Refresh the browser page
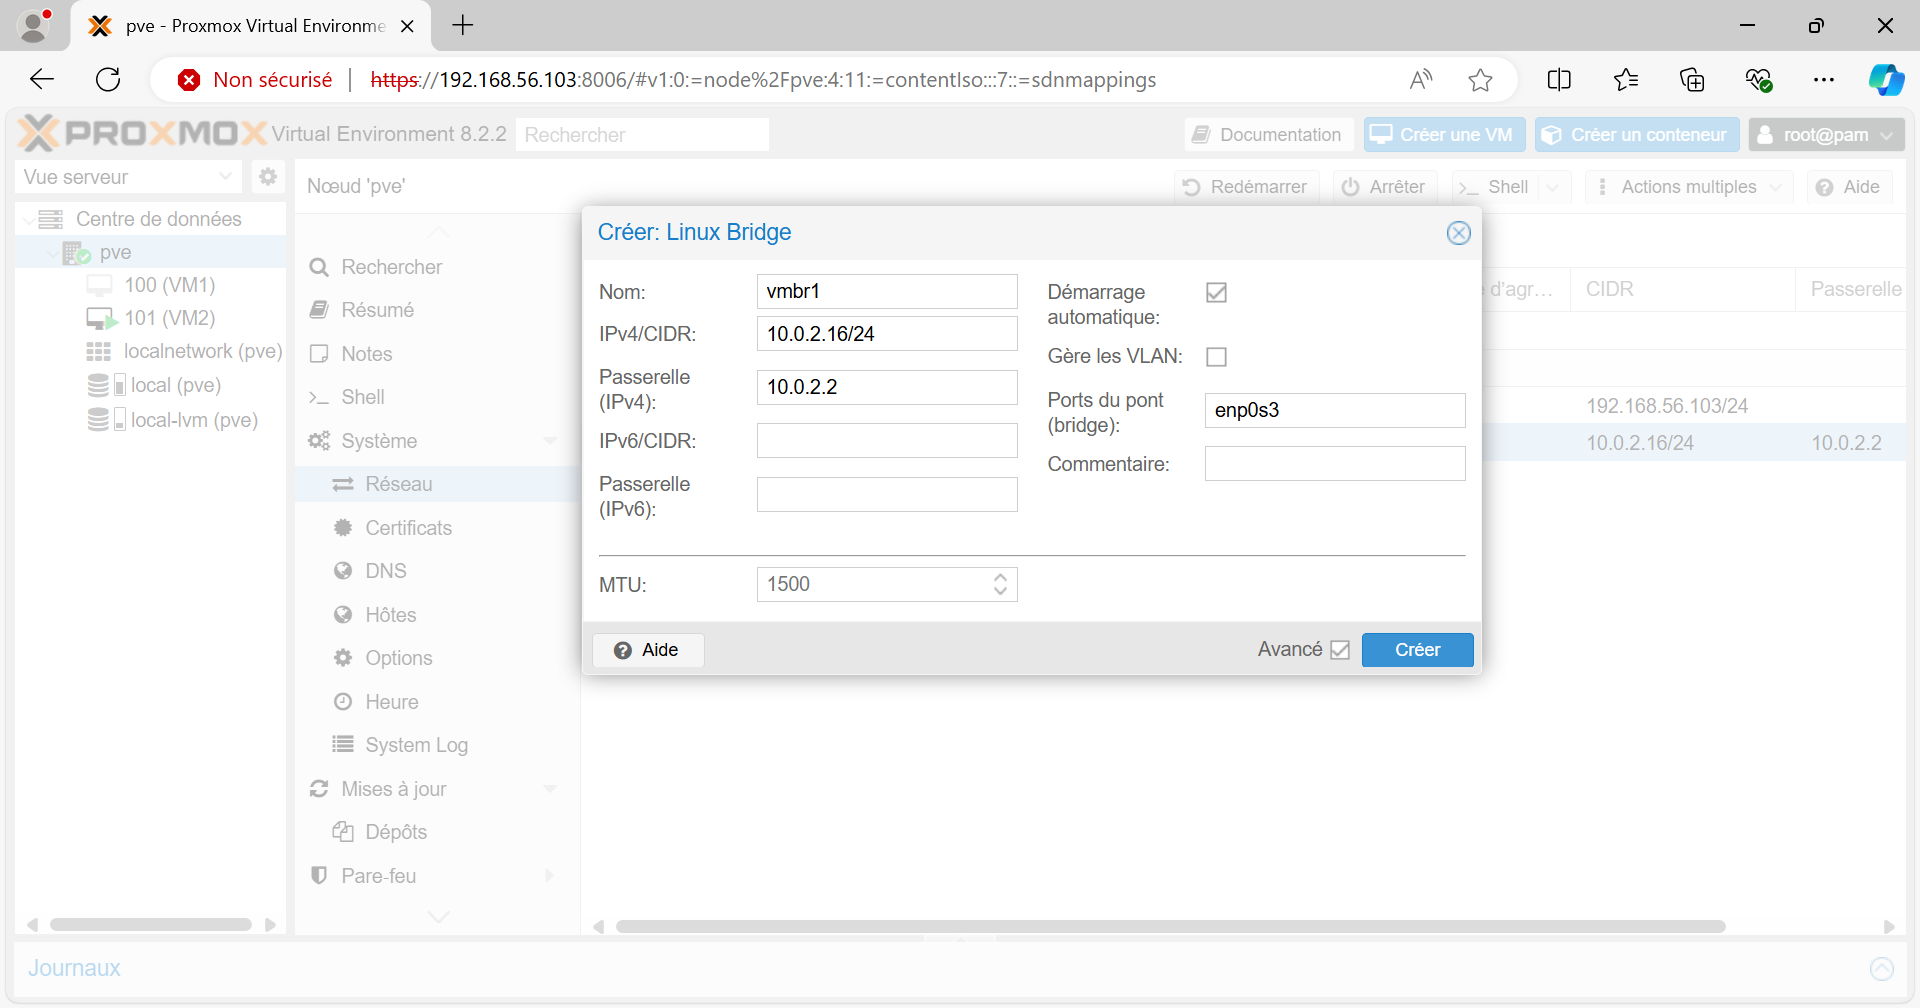The width and height of the screenshot is (1920, 1008). pos(108,80)
